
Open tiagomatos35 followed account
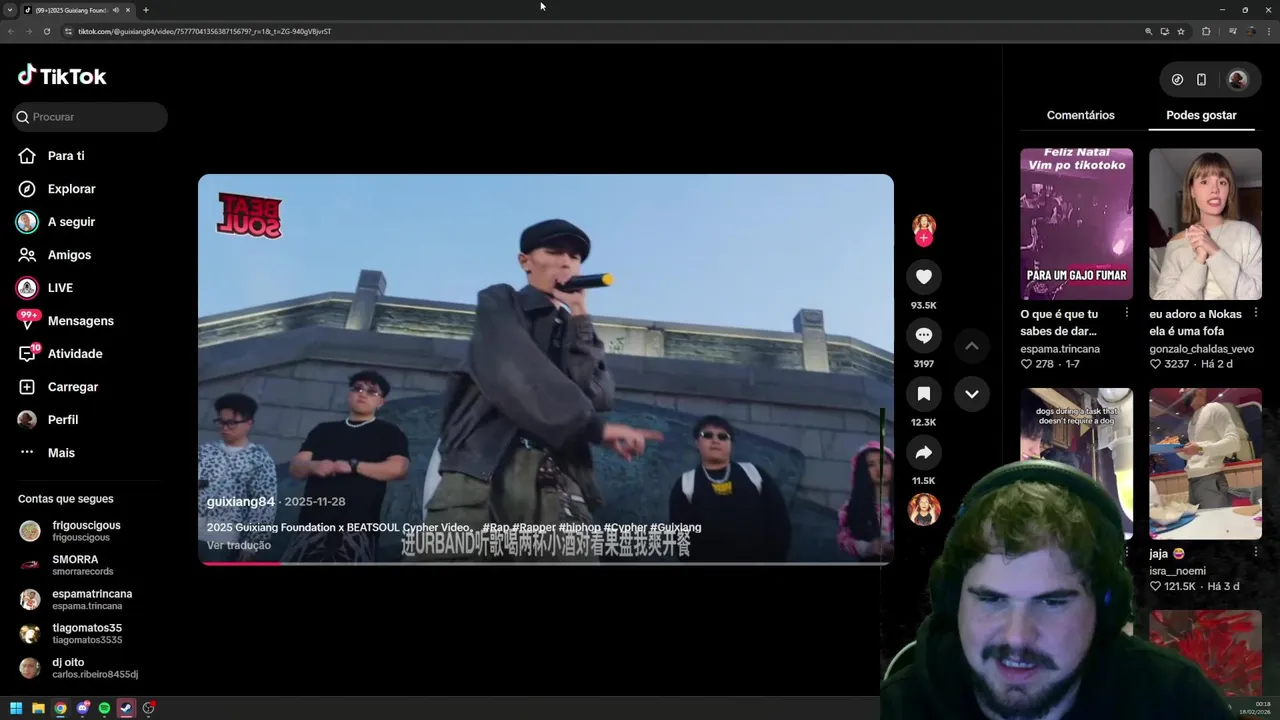click(85, 633)
